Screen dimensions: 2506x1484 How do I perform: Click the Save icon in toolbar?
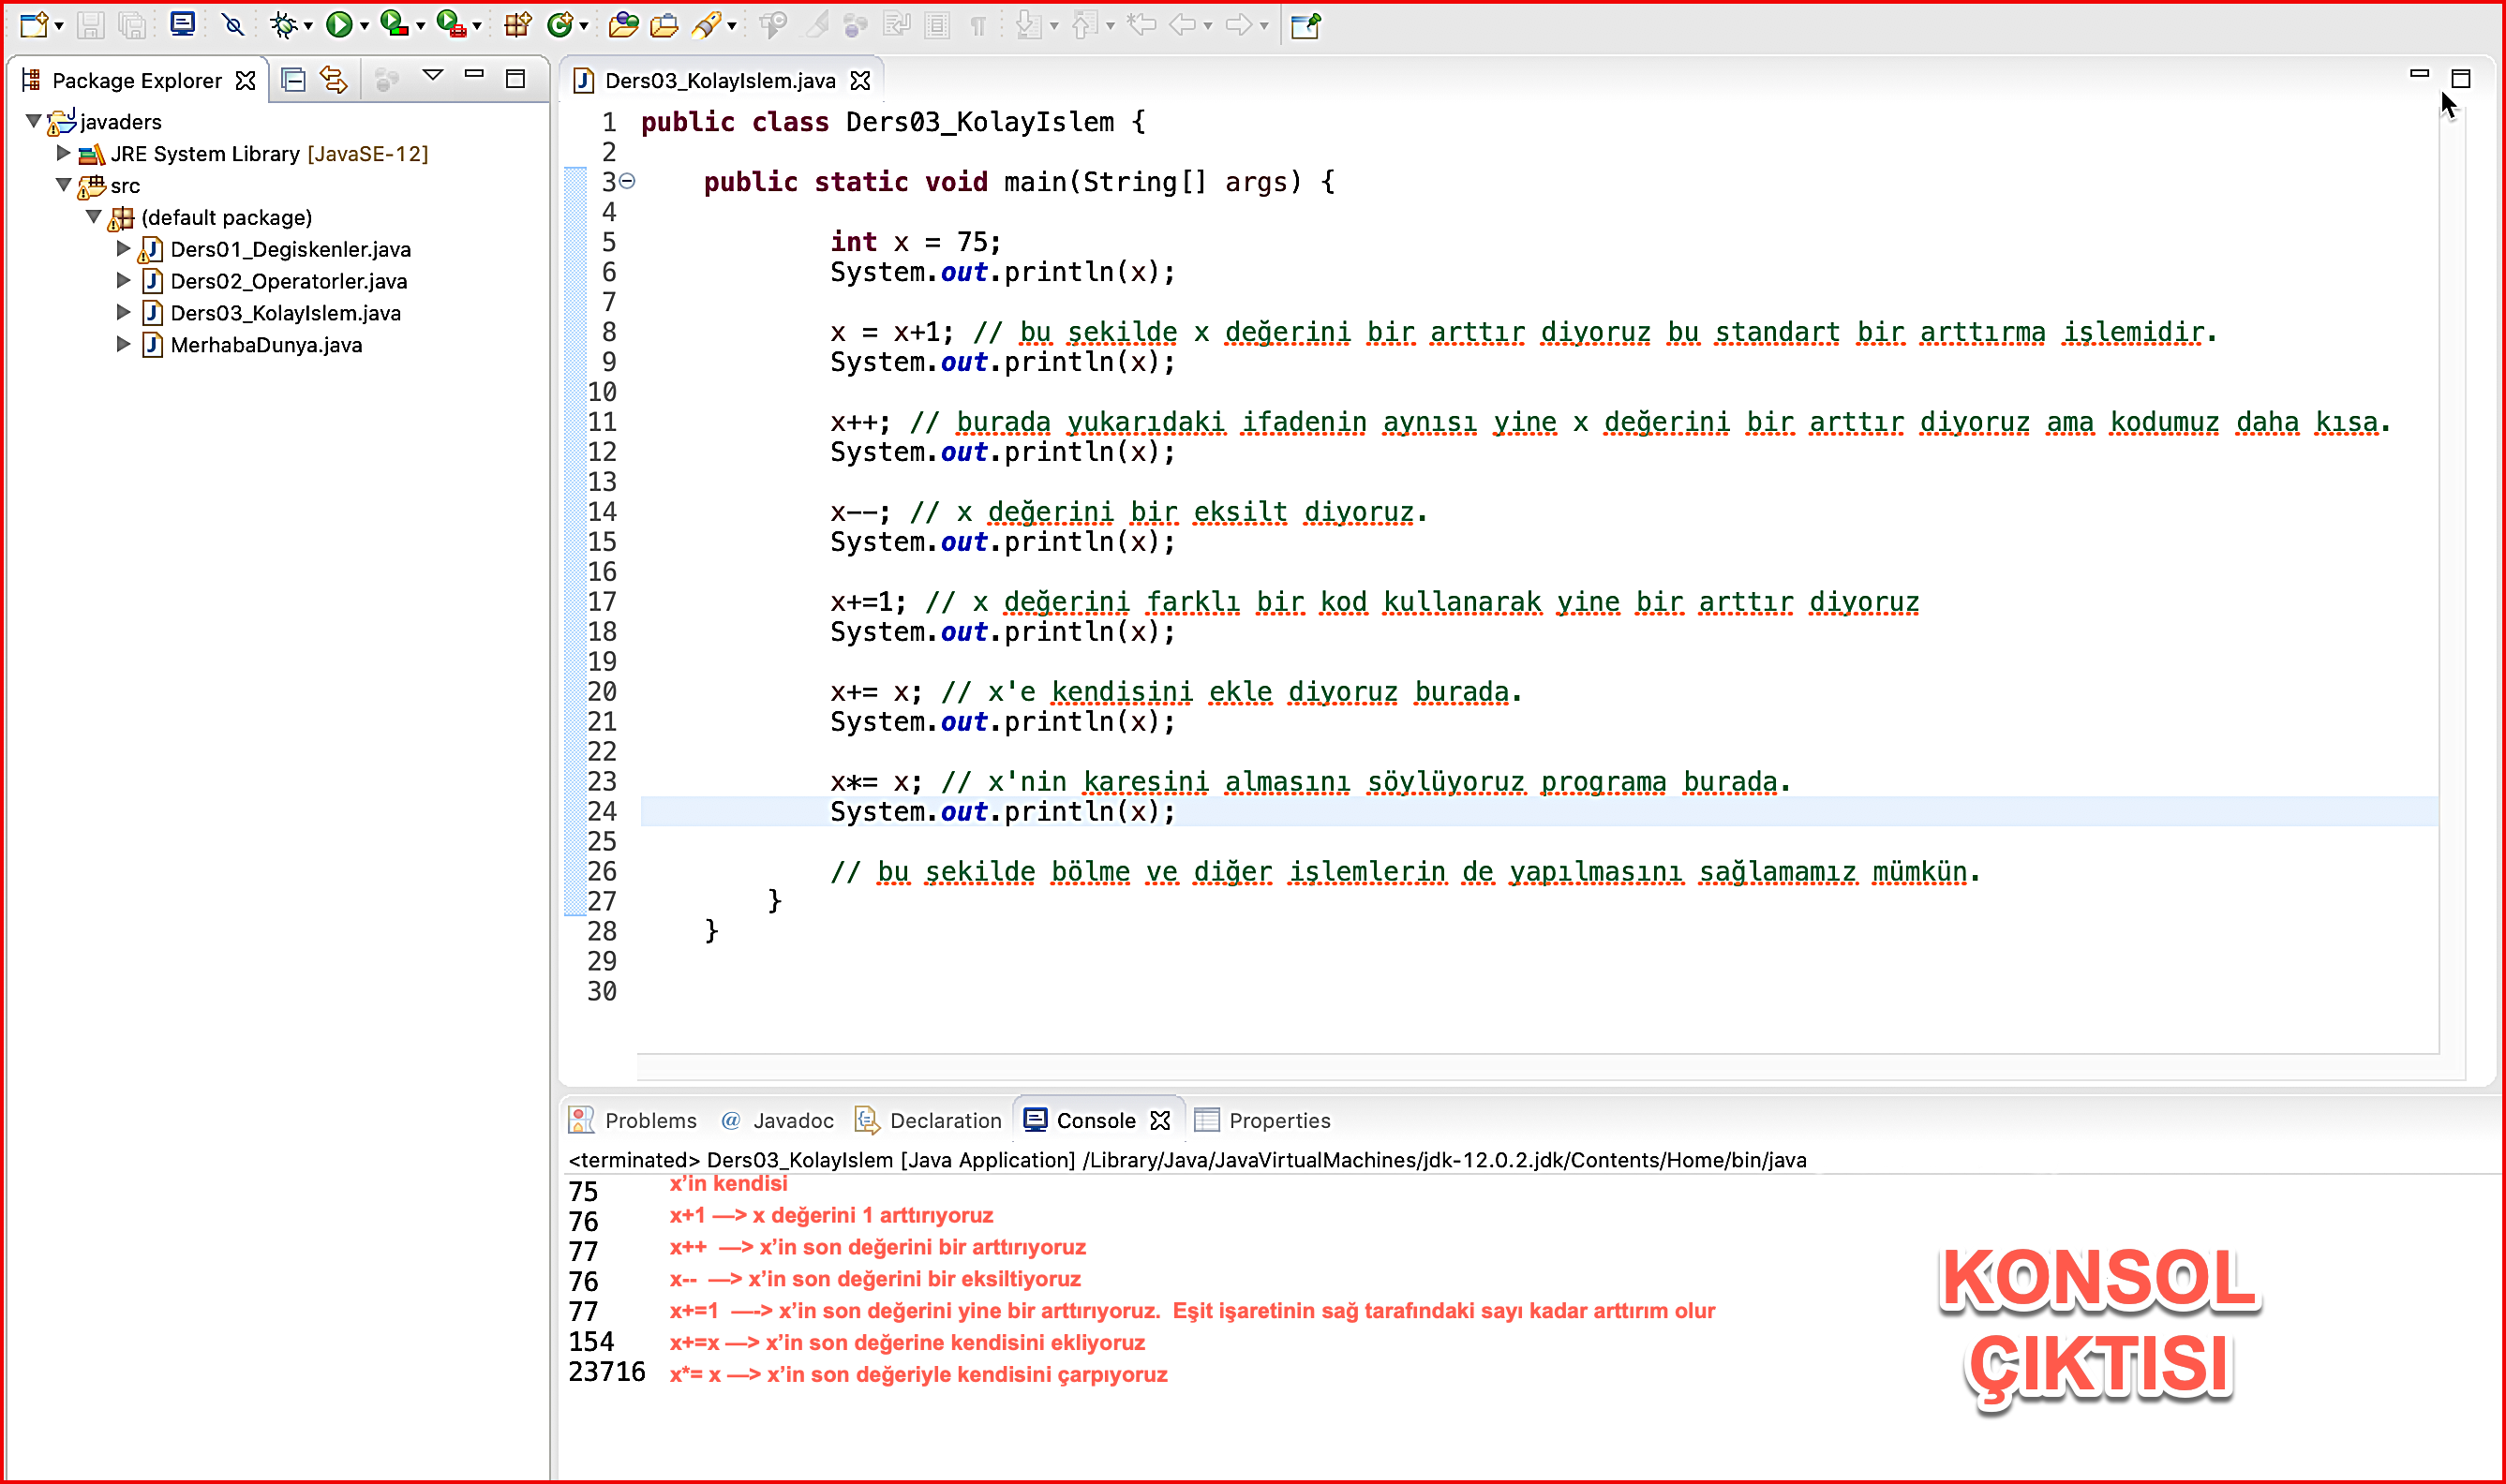point(91,25)
